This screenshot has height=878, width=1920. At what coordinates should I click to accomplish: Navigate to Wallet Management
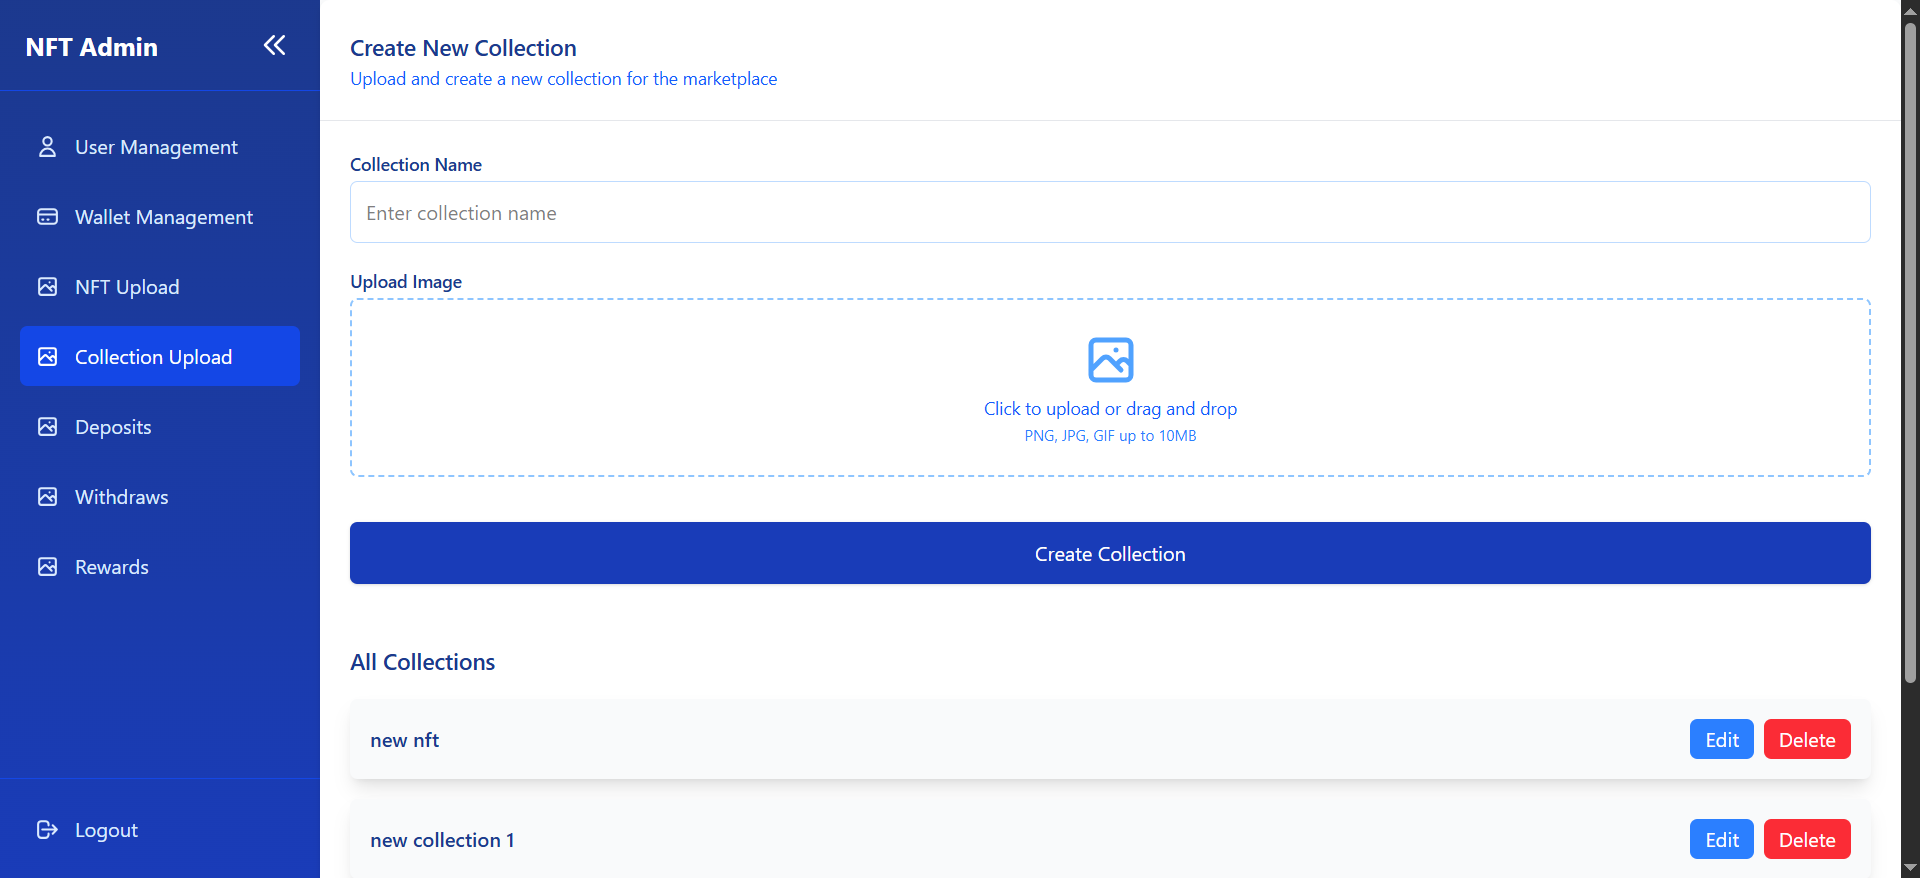(163, 216)
